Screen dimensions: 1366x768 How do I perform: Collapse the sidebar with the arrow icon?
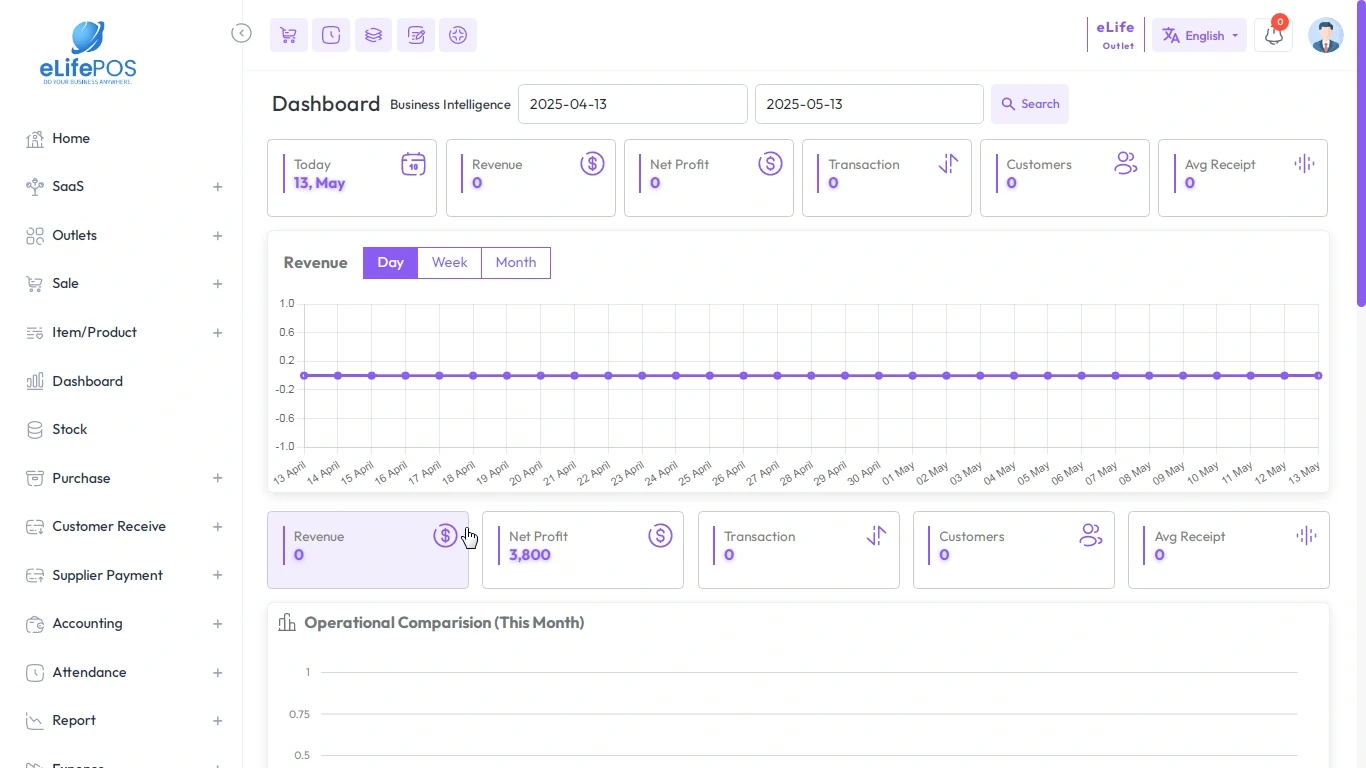pos(241,33)
